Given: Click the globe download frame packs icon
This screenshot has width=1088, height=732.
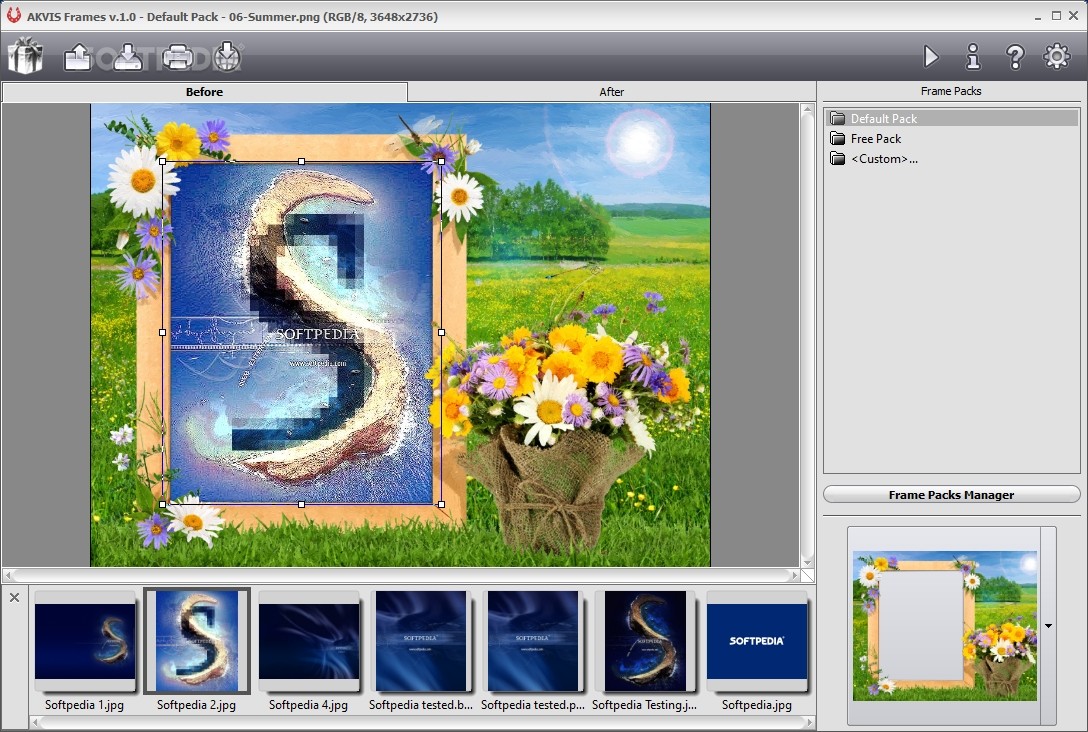Looking at the screenshot, I should (227, 57).
